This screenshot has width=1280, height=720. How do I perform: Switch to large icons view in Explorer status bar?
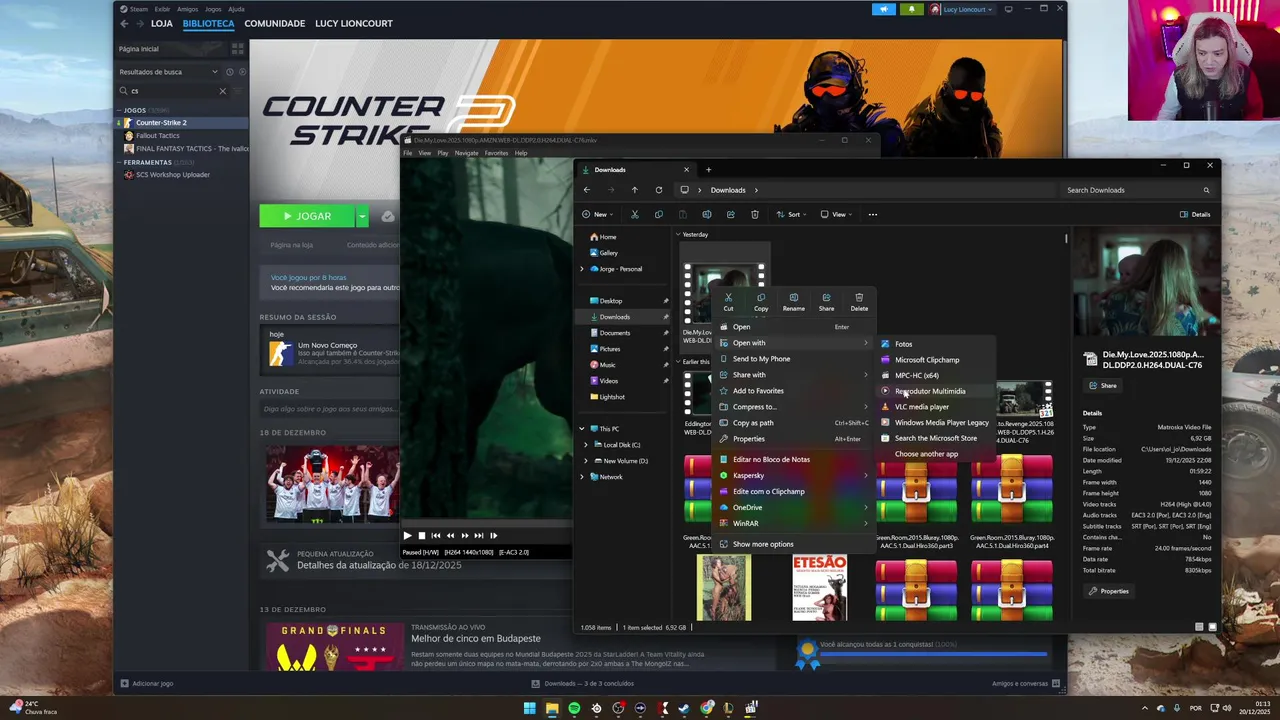[1212, 627]
